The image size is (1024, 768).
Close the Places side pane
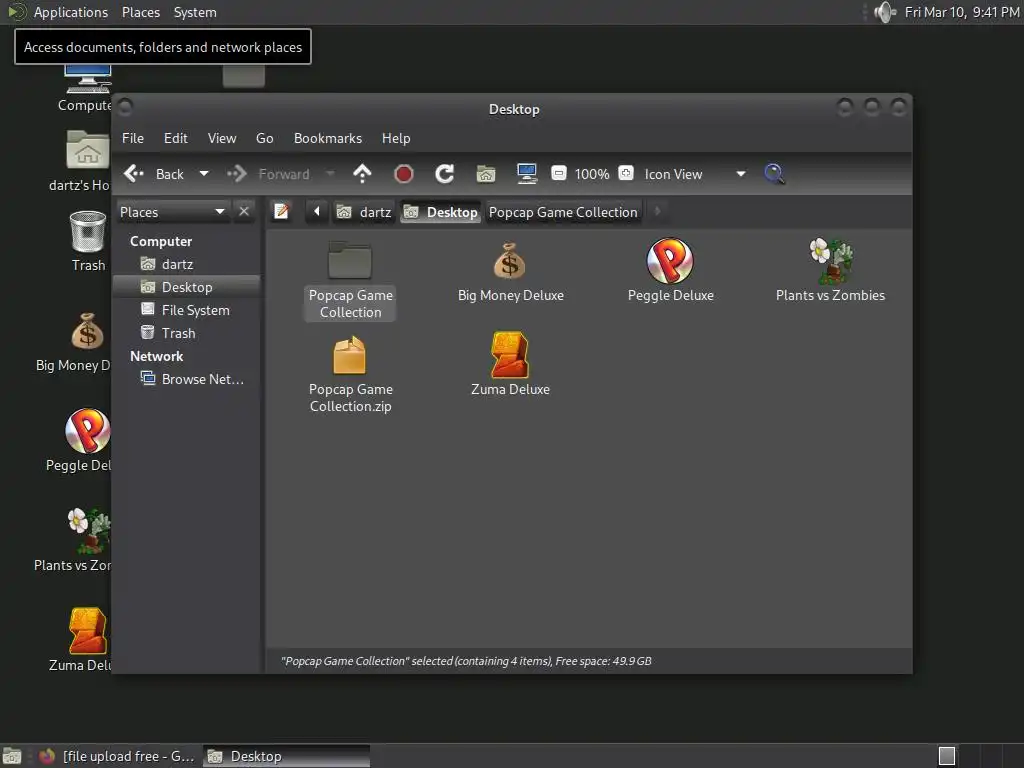click(244, 212)
